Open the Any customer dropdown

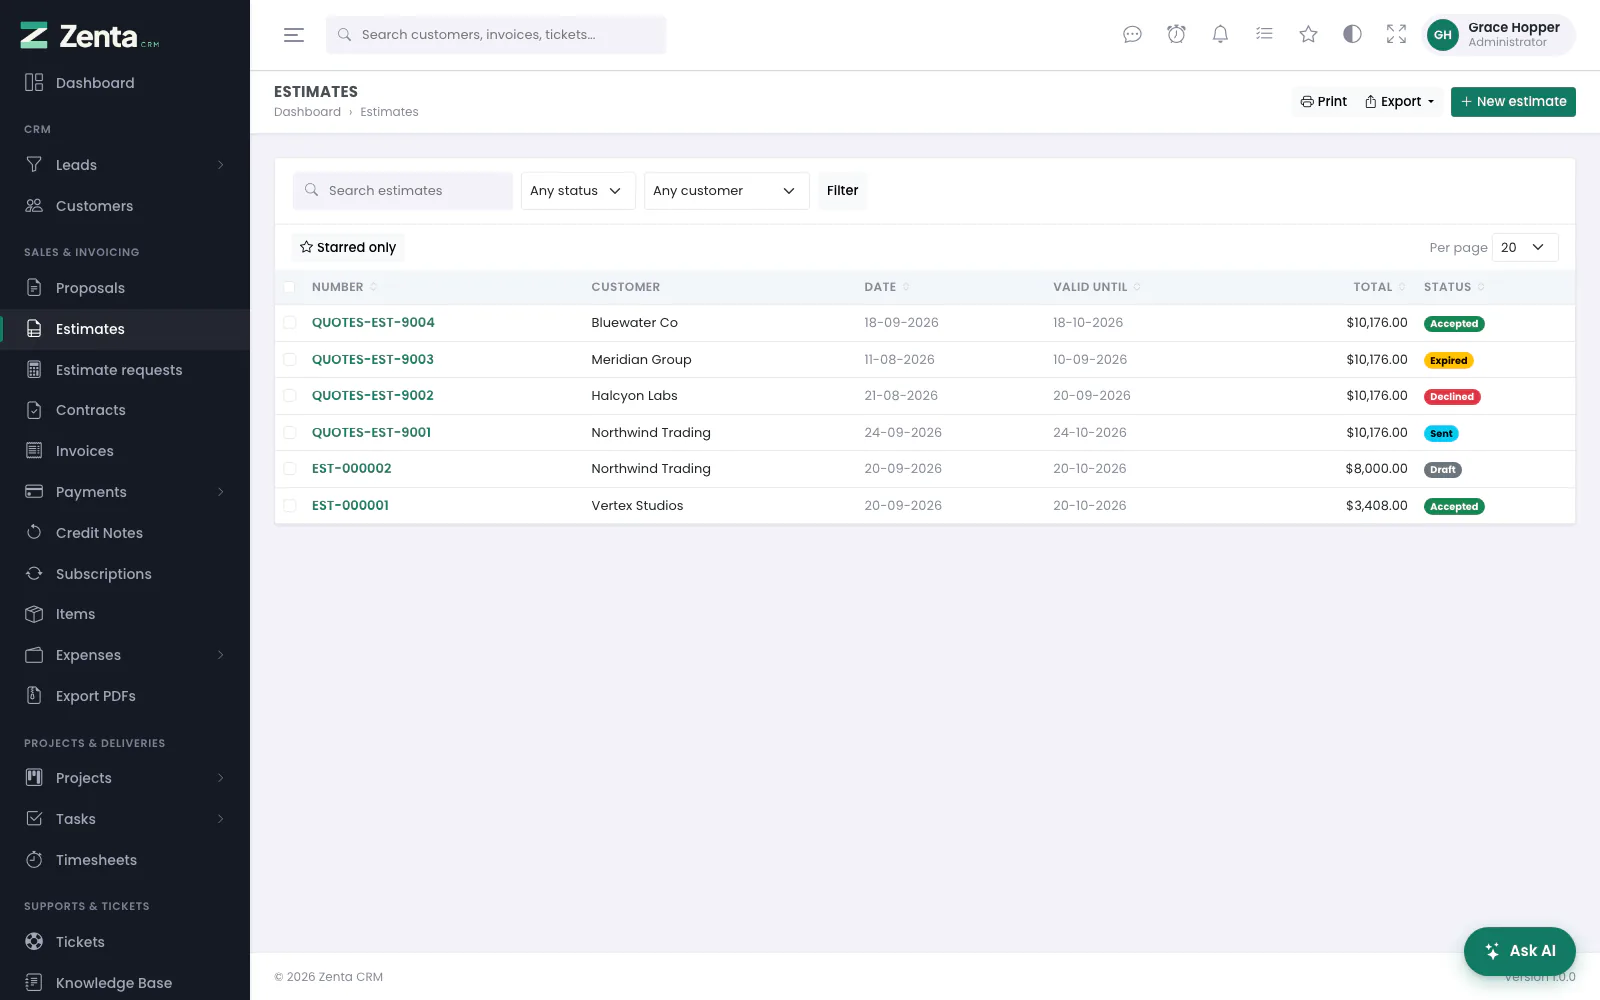click(726, 191)
